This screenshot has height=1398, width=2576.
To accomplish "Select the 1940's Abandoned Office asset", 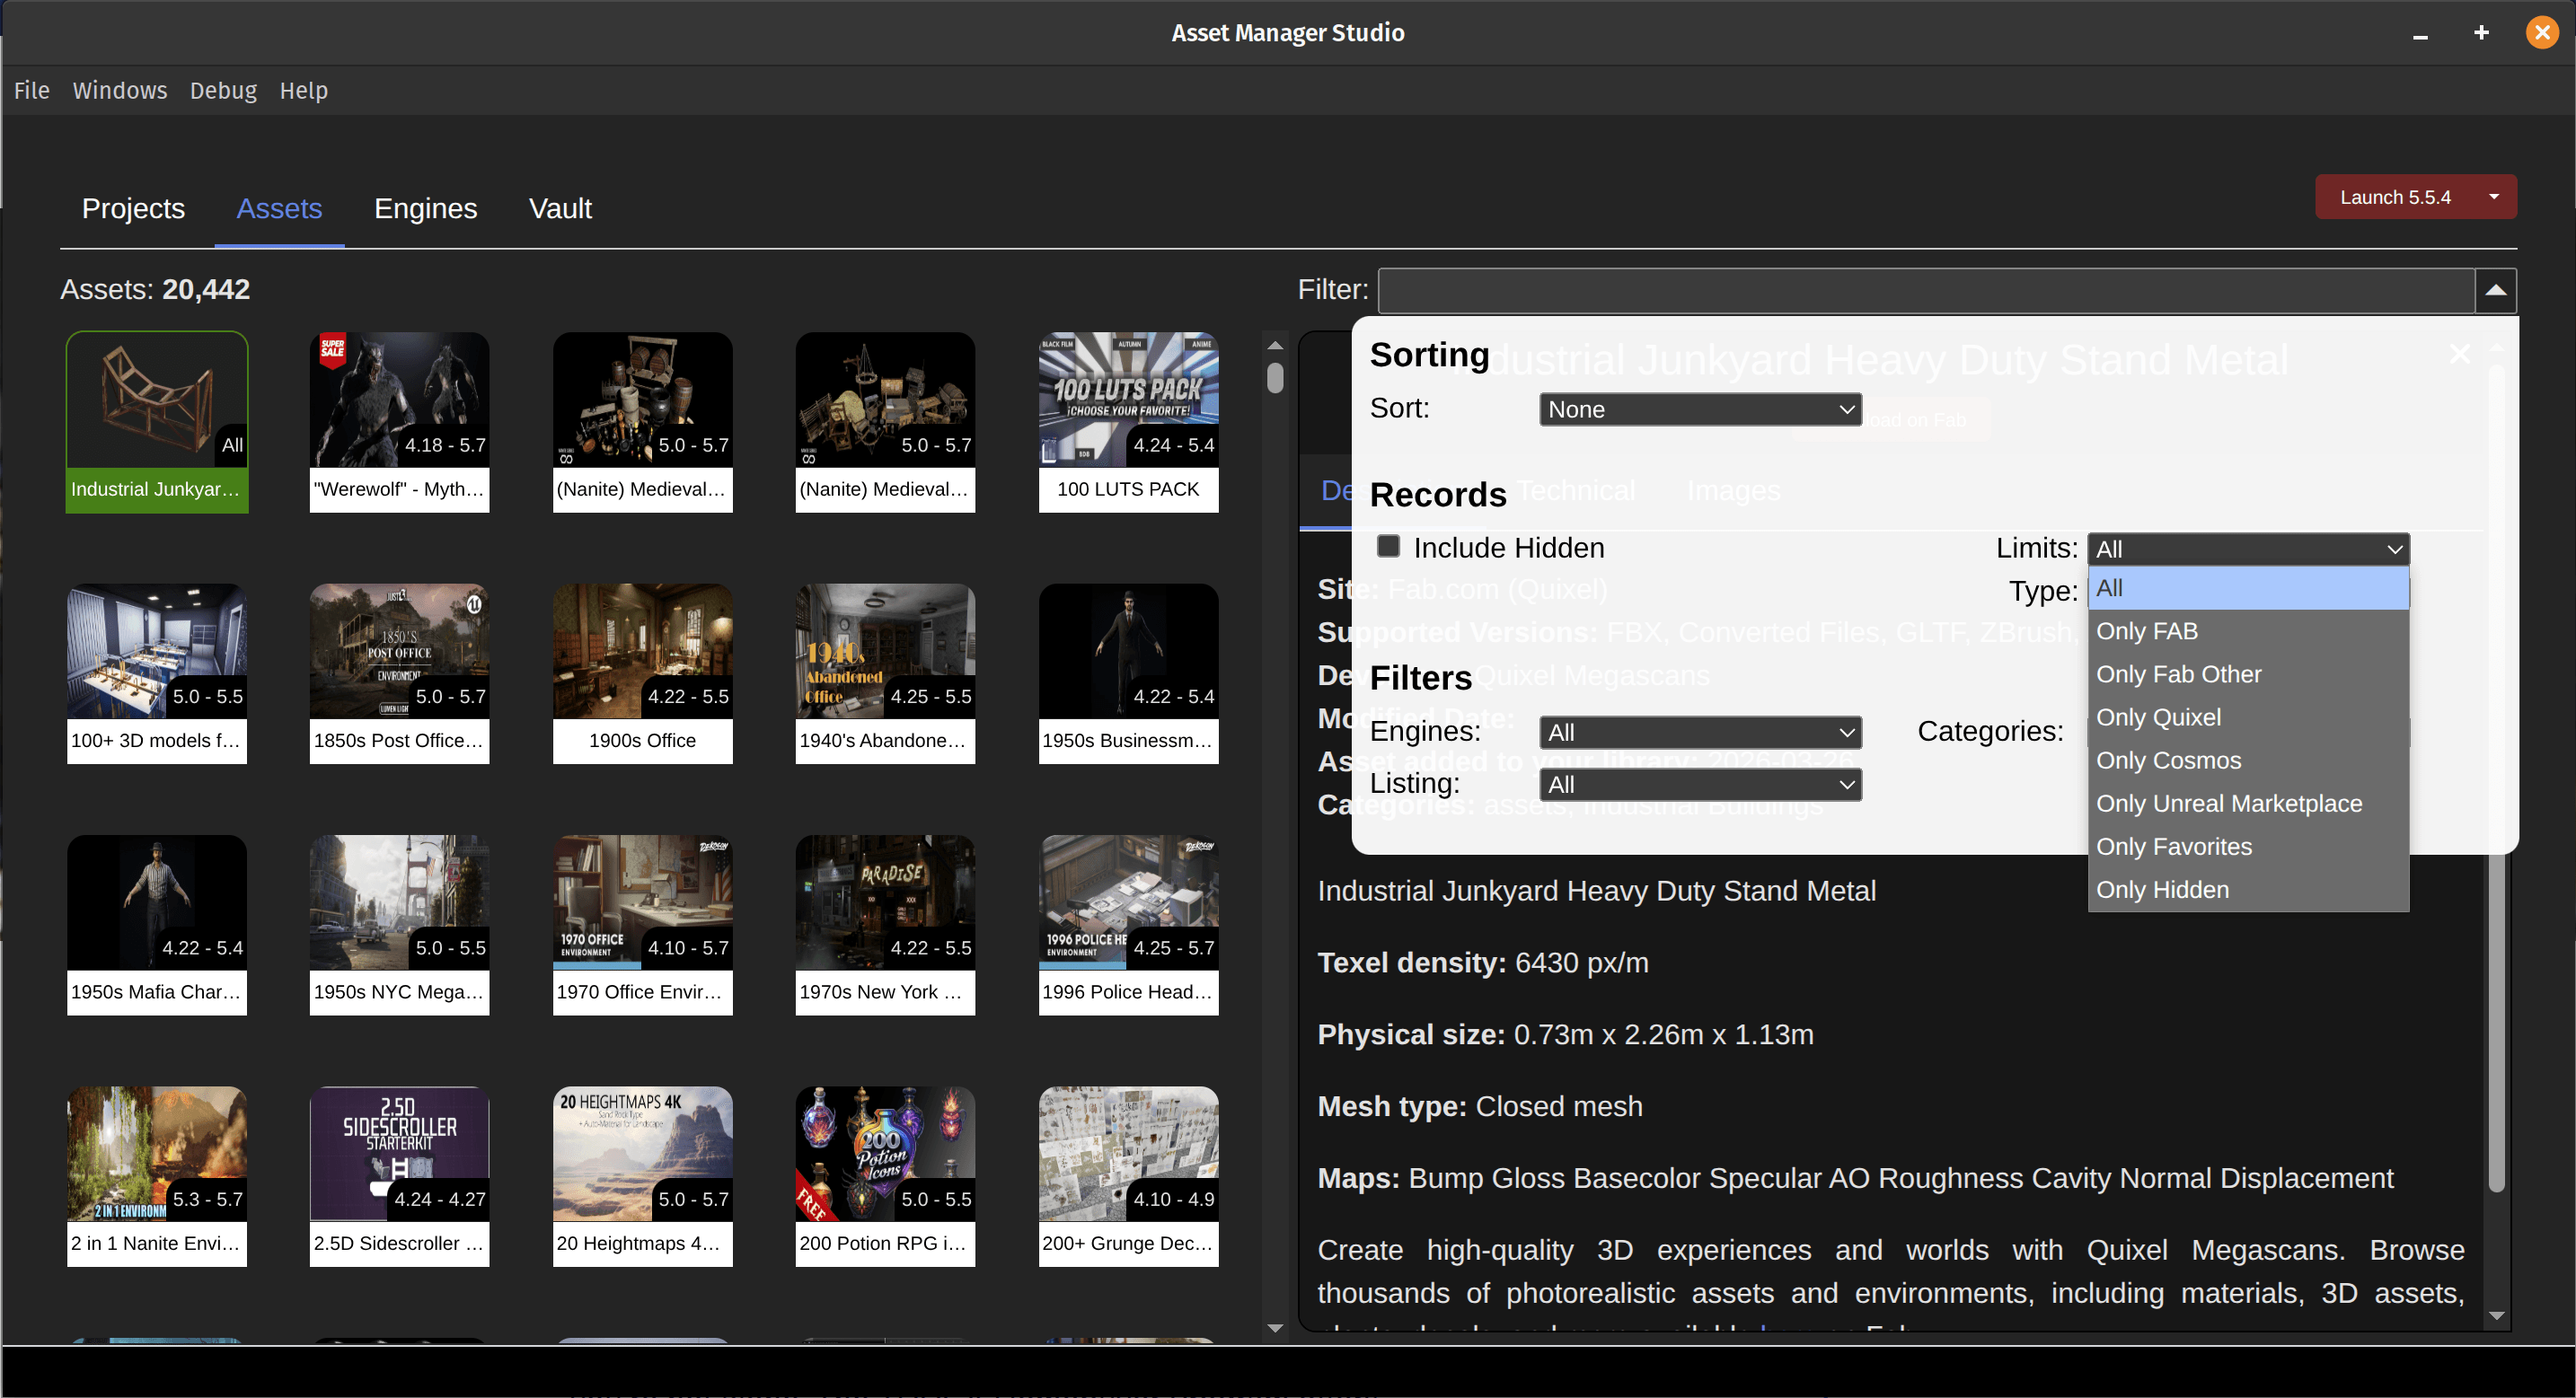I will [885, 674].
